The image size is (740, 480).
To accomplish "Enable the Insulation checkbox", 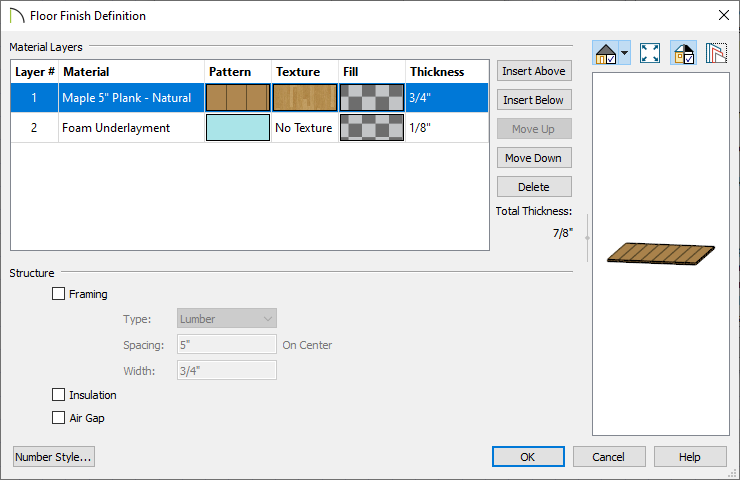I will click(x=59, y=395).
